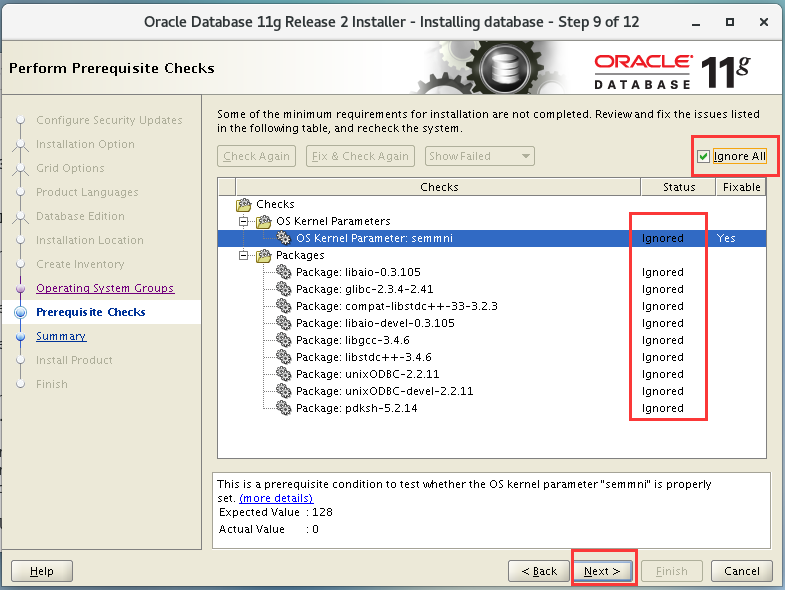Click gear icon for glibc-2.3.4-2.41 package

[283, 289]
